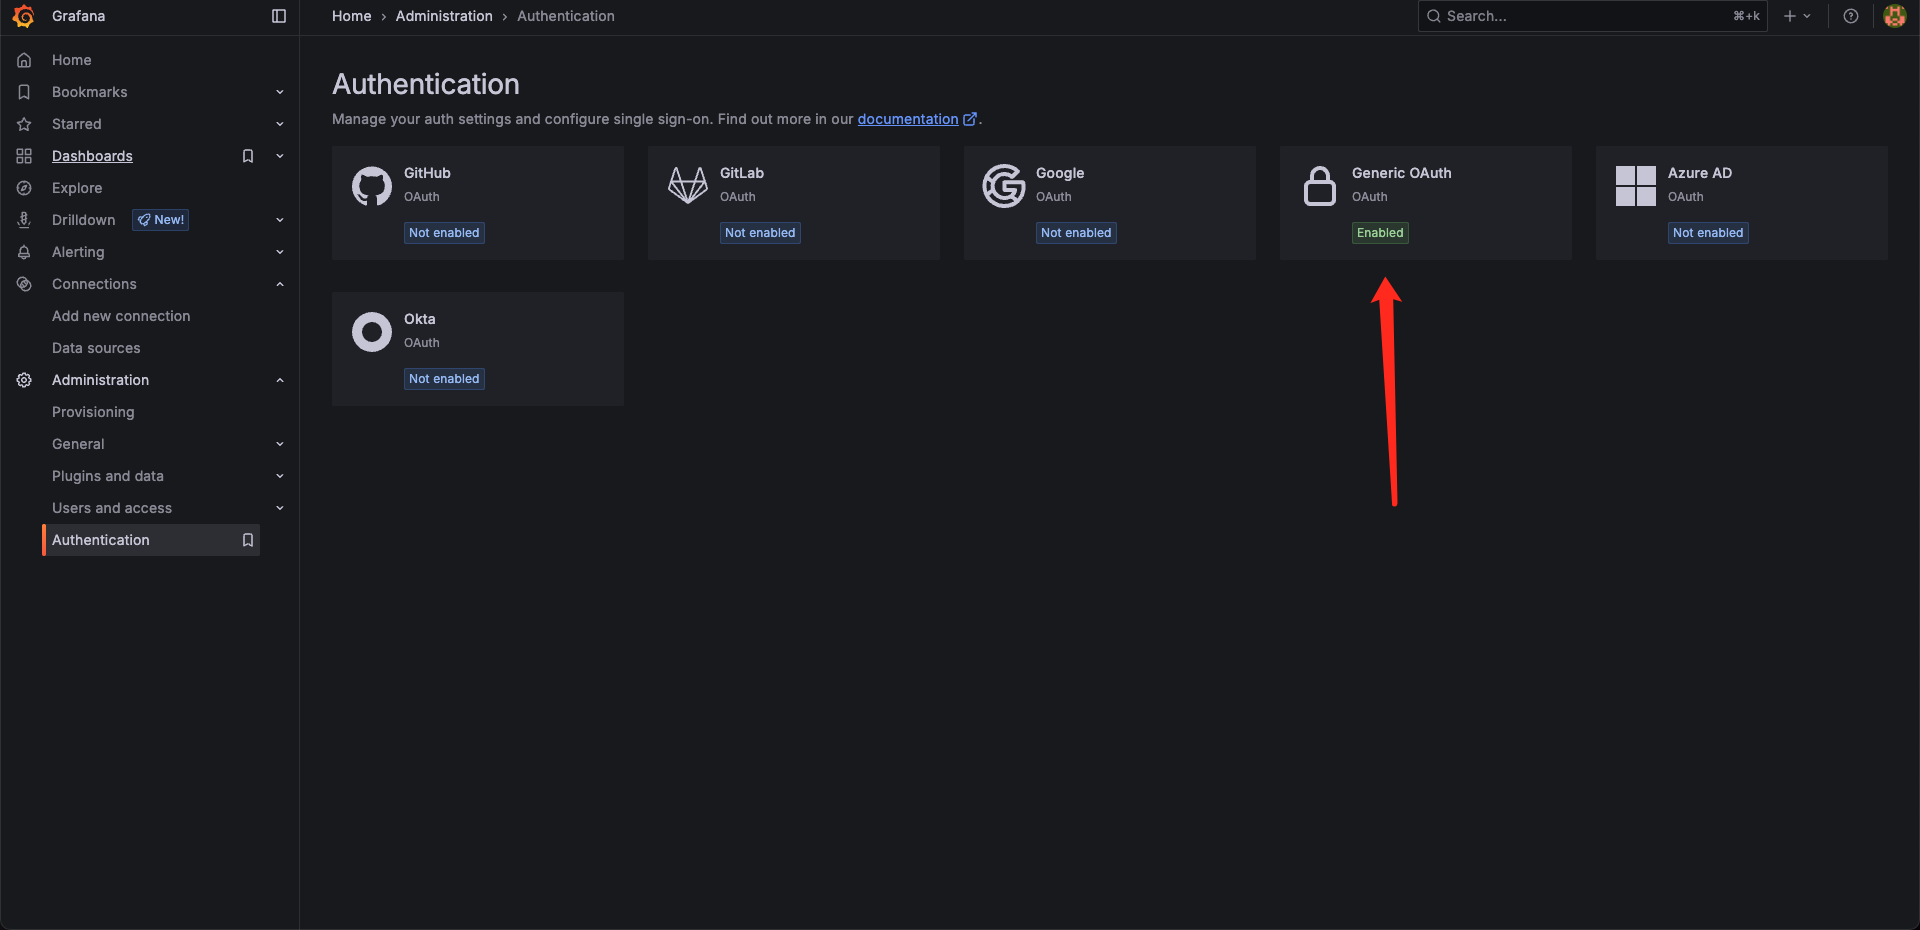Click Administration in the breadcrumb

tap(444, 16)
